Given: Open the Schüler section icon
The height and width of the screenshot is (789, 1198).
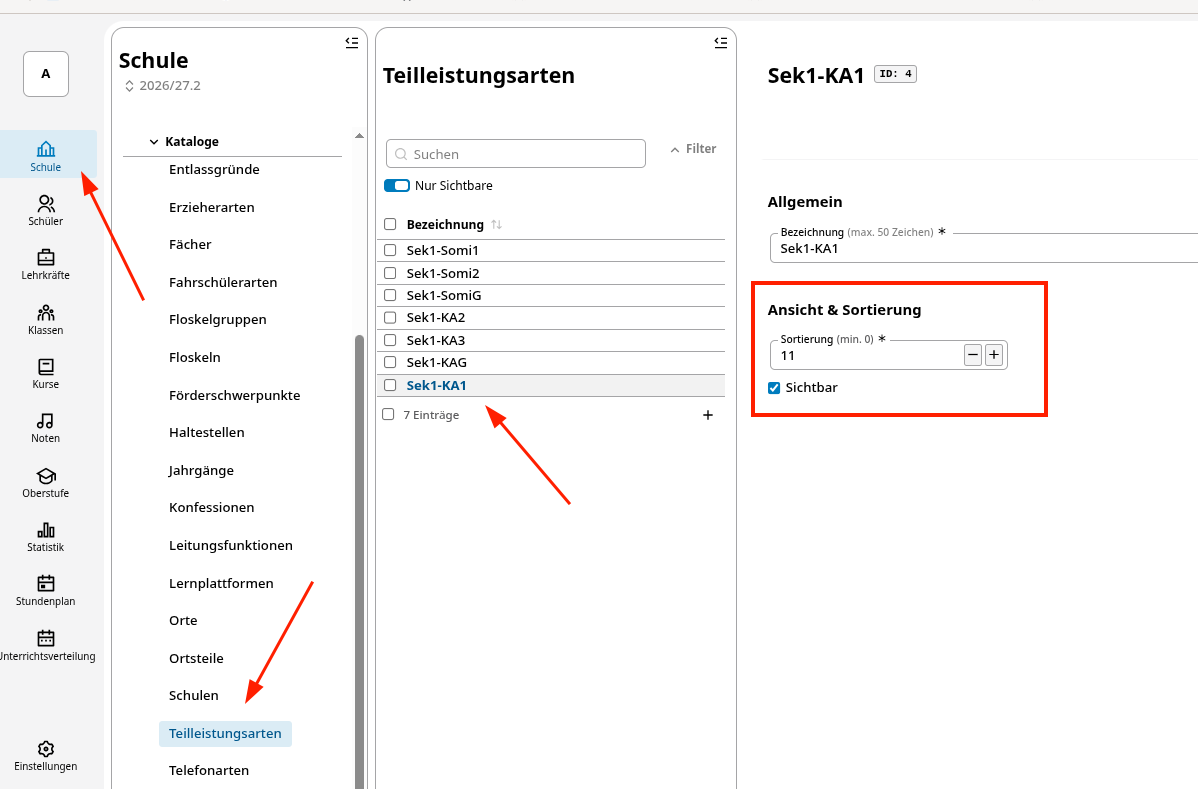Looking at the screenshot, I should (x=46, y=203).
